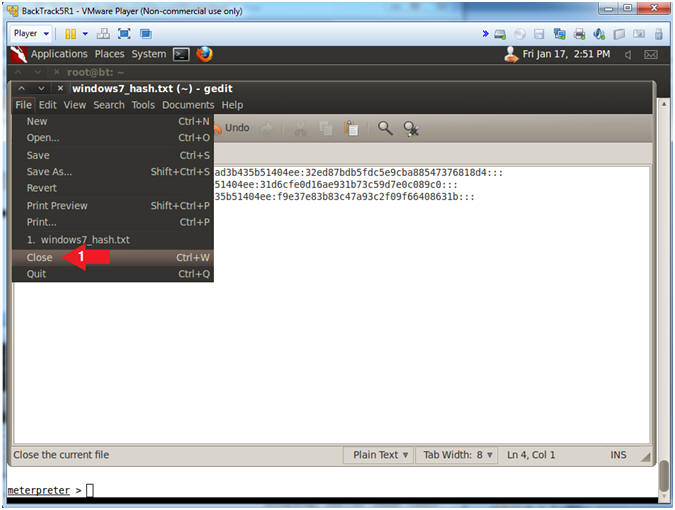This screenshot has width=675, height=510.
Task: Choose New from the File menu
Action: [113, 122]
